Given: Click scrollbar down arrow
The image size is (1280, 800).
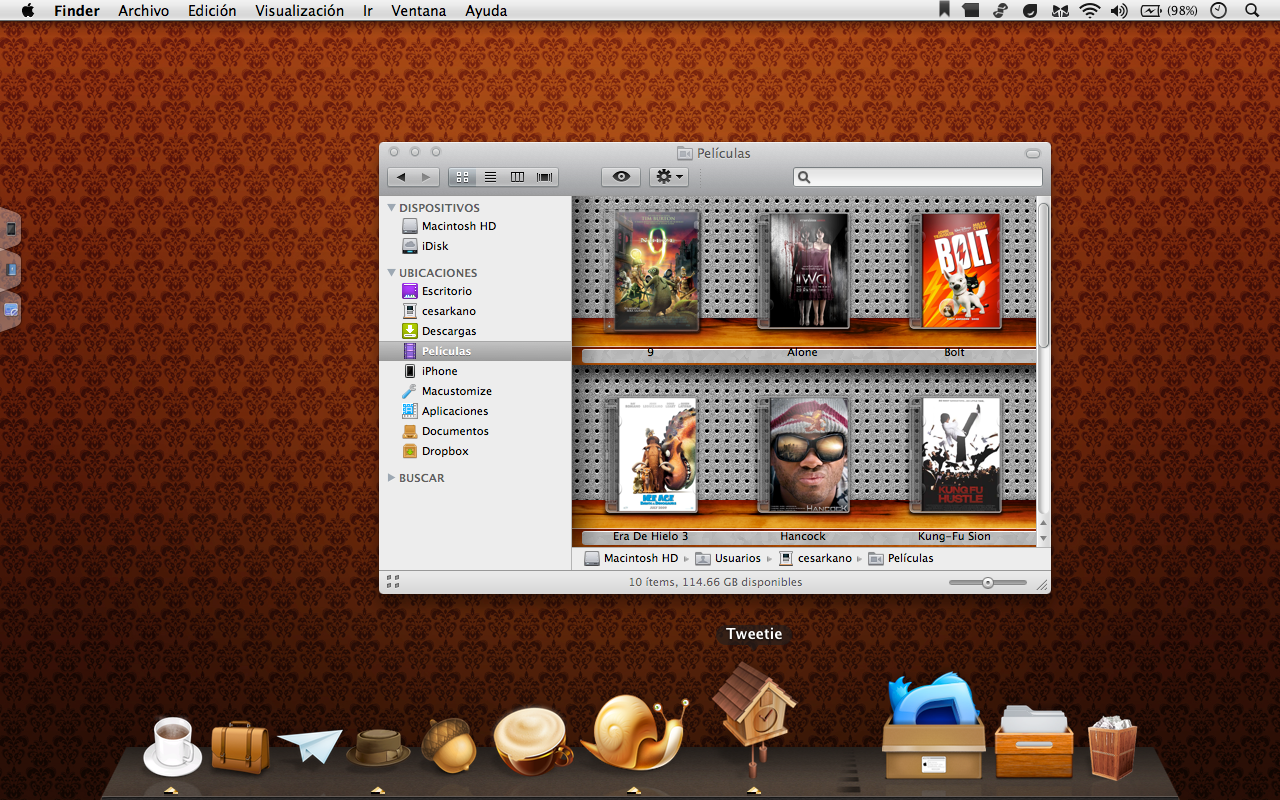Looking at the screenshot, I should coord(1043,538).
